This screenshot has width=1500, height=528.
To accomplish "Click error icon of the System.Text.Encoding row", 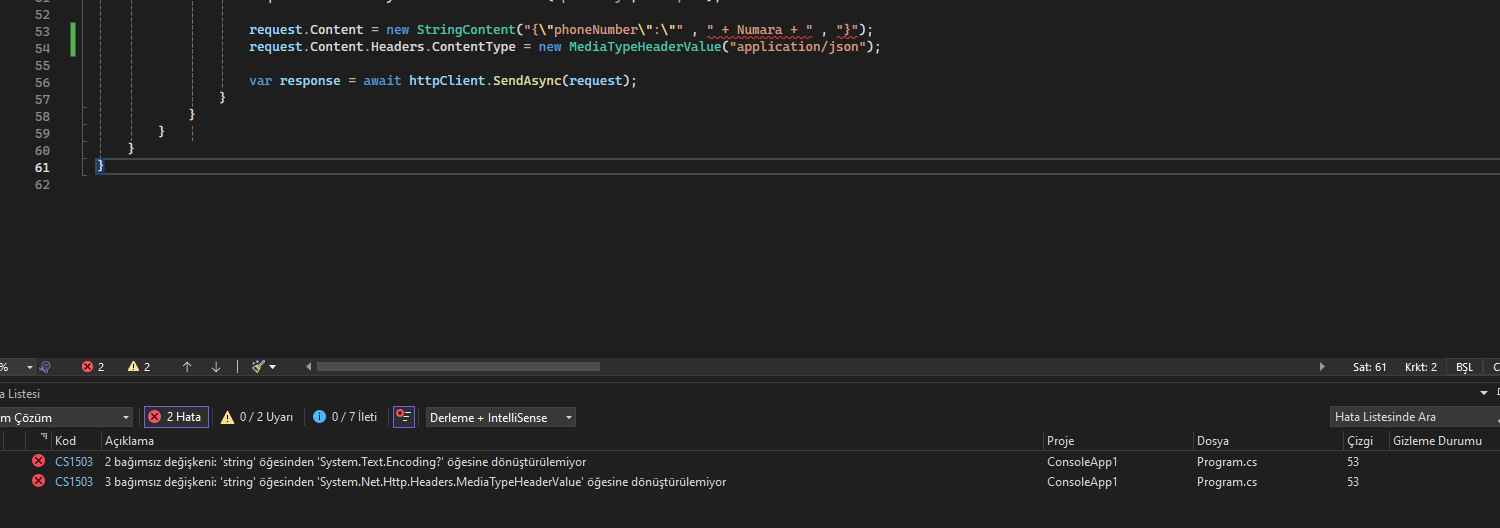I will pyautogui.click(x=39, y=461).
